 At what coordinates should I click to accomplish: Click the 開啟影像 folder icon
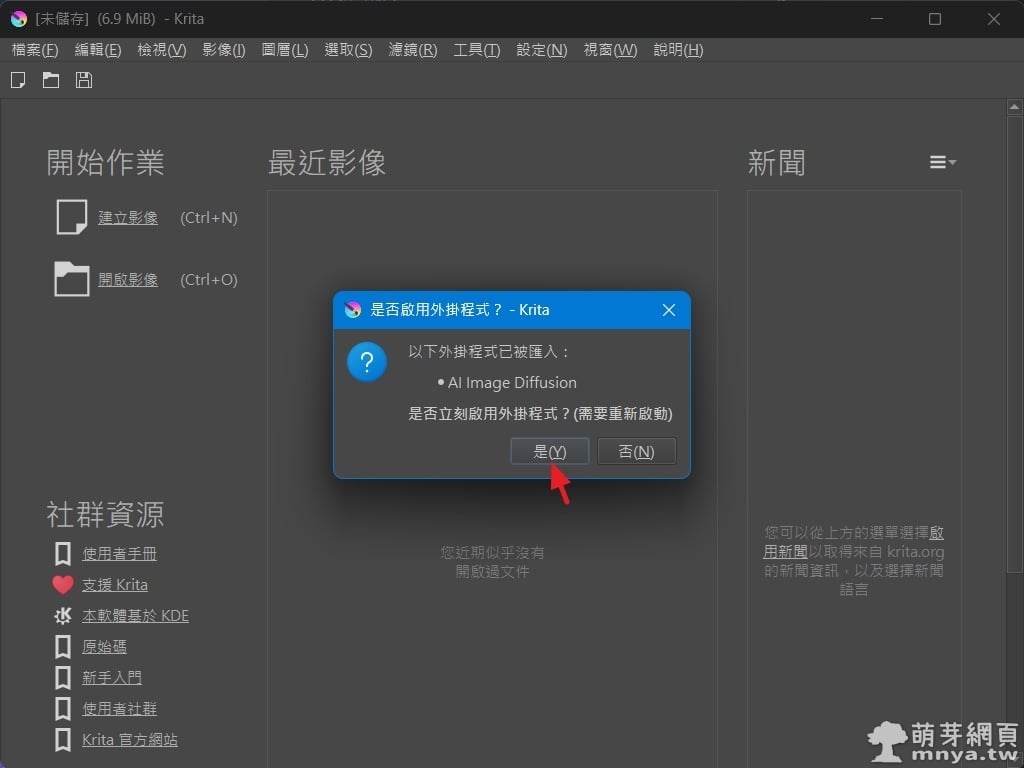coord(71,279)
